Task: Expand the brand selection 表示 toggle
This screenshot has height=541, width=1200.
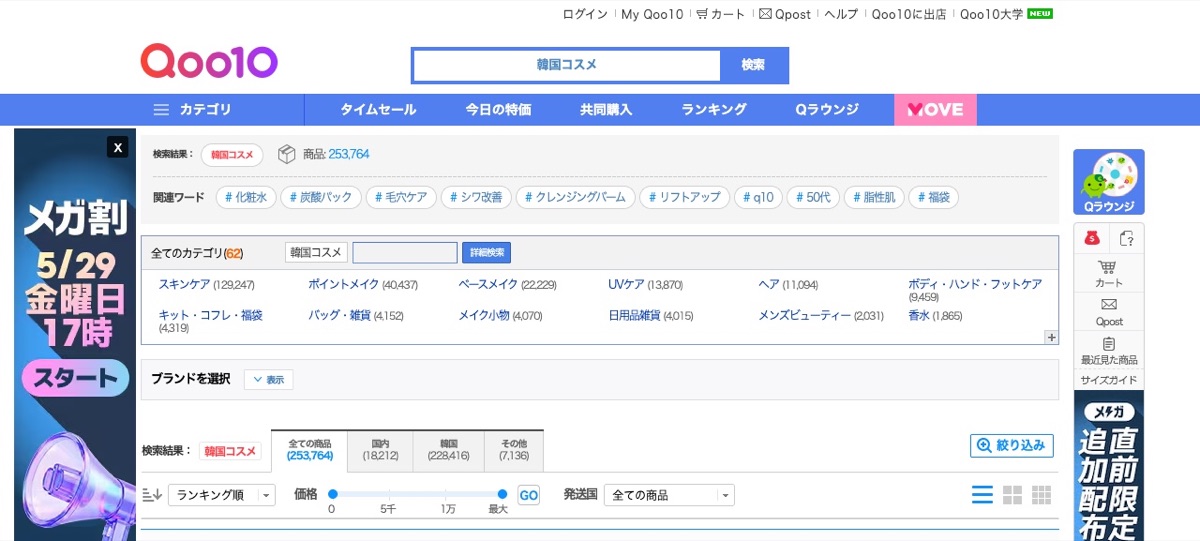Action: point(269,380)
